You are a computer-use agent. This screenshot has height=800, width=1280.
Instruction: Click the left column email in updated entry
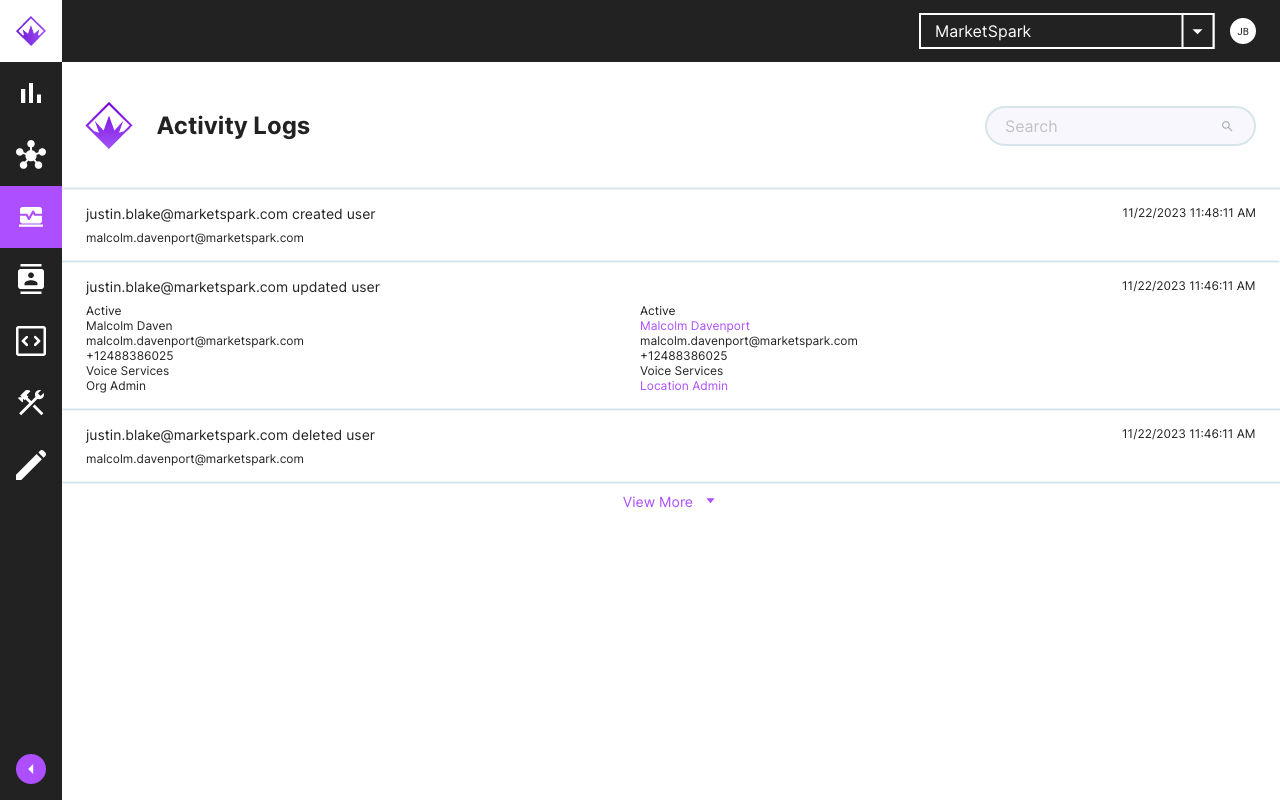pos(195,341)
